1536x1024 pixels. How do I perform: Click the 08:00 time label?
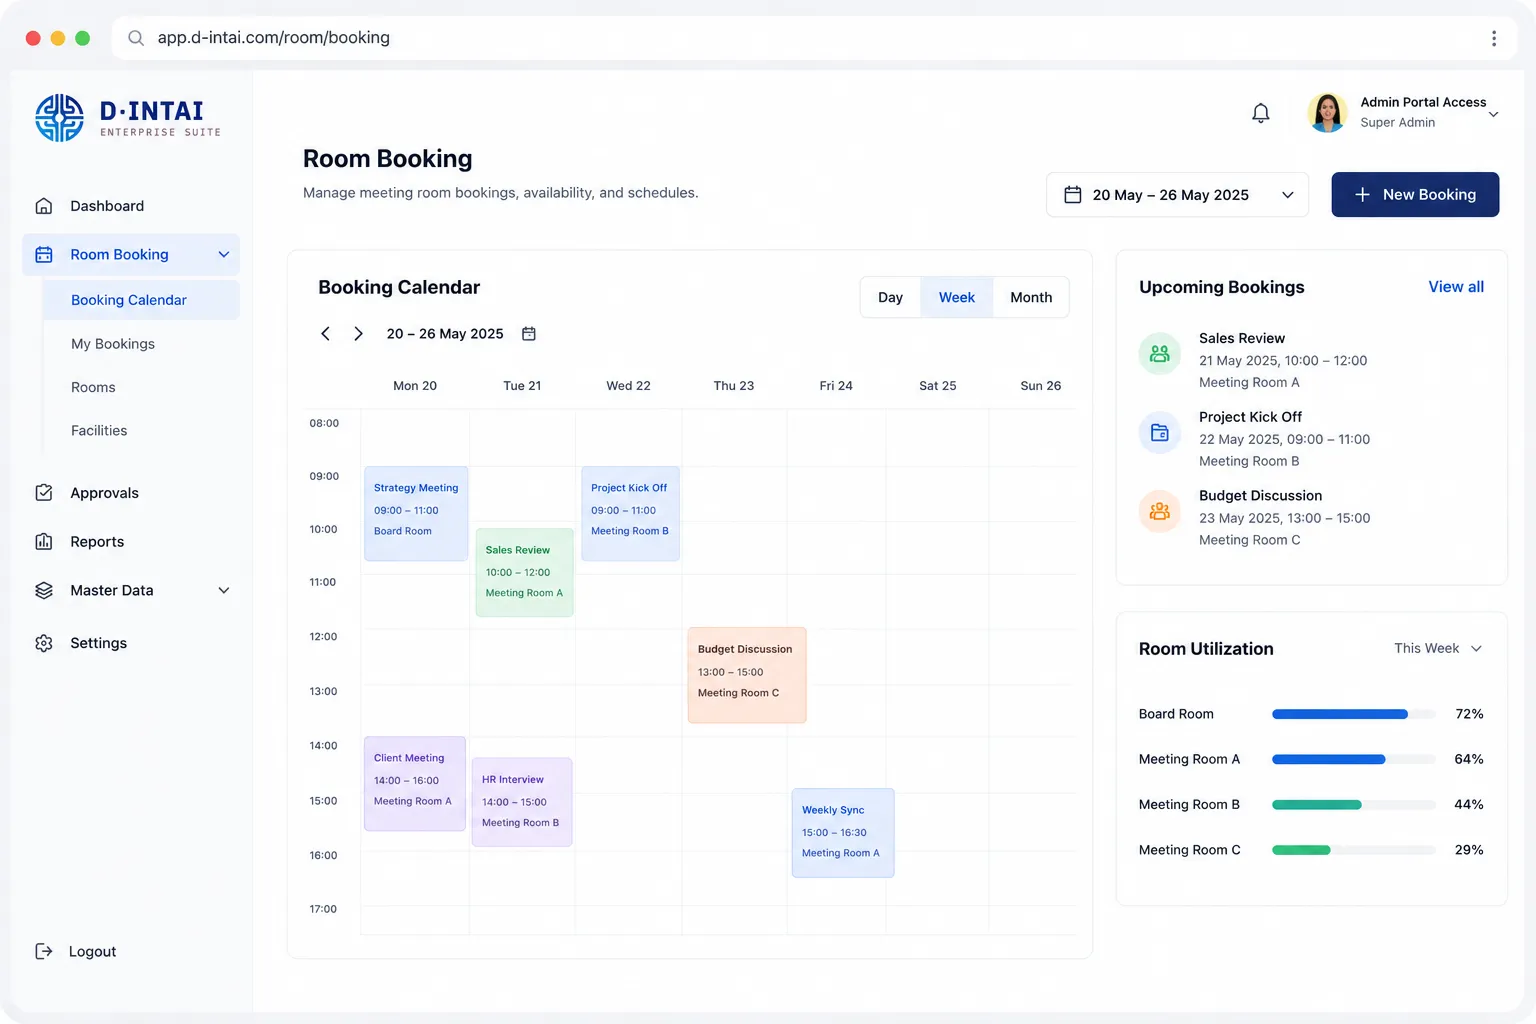point(324,424)
